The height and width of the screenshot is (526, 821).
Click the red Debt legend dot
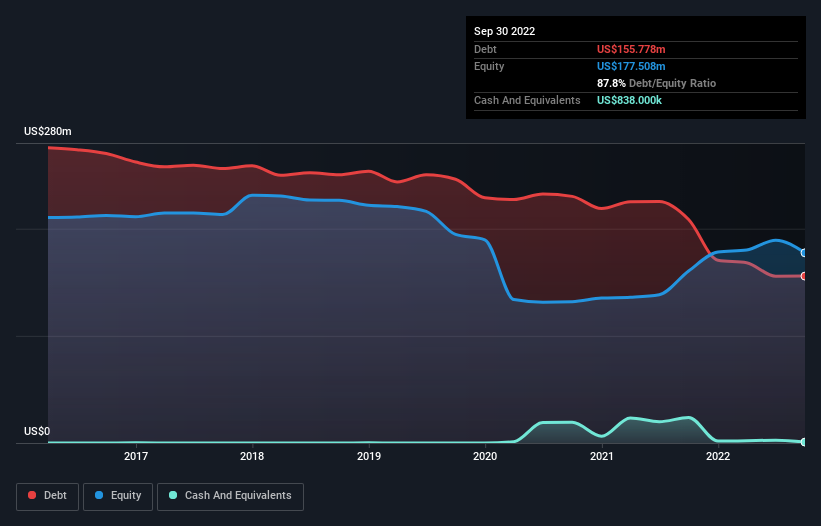32,495
